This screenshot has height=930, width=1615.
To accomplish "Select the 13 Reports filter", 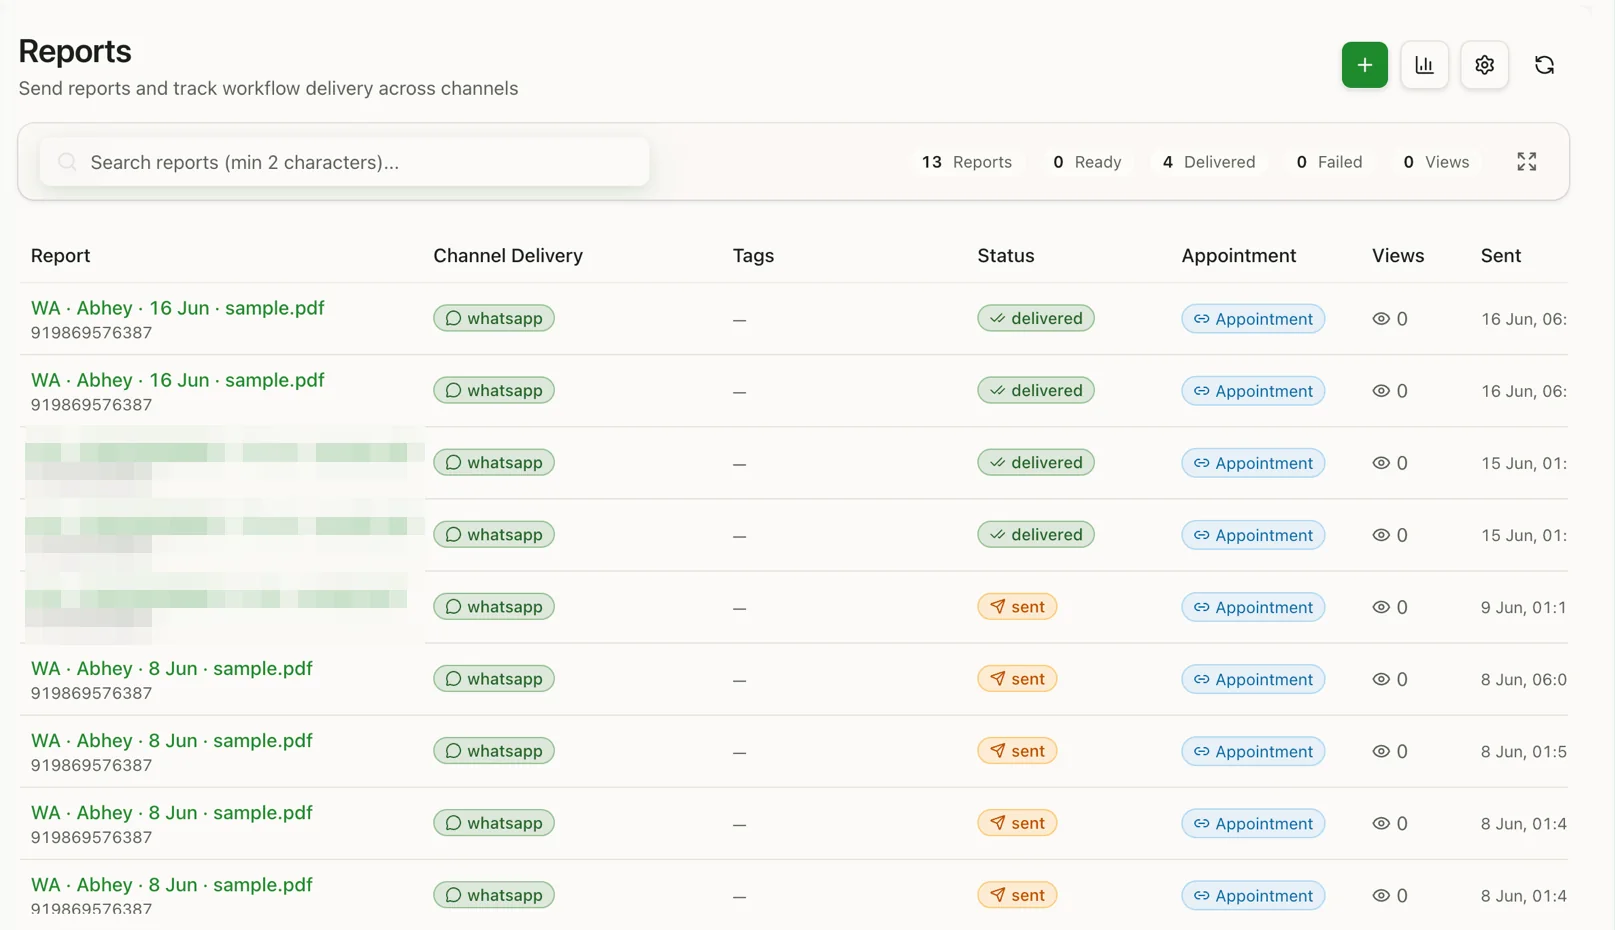I will pos(966,162).
